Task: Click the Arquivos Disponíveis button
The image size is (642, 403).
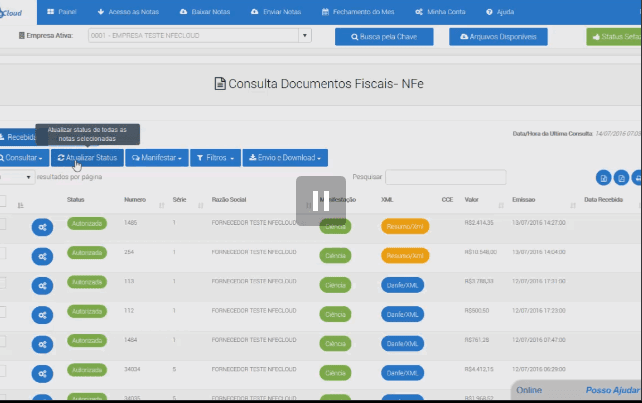Action: click(500, 36)
